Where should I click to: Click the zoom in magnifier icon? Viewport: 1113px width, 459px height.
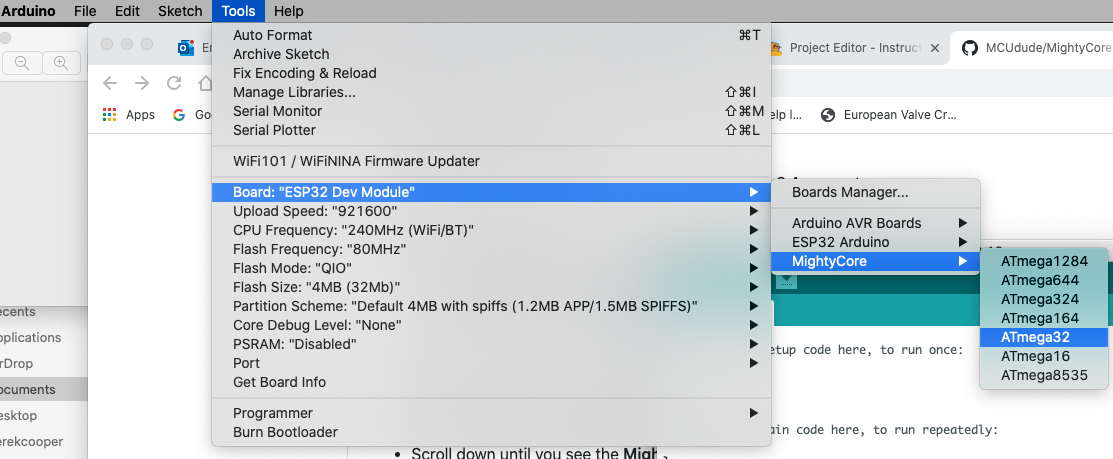point(61,63)
